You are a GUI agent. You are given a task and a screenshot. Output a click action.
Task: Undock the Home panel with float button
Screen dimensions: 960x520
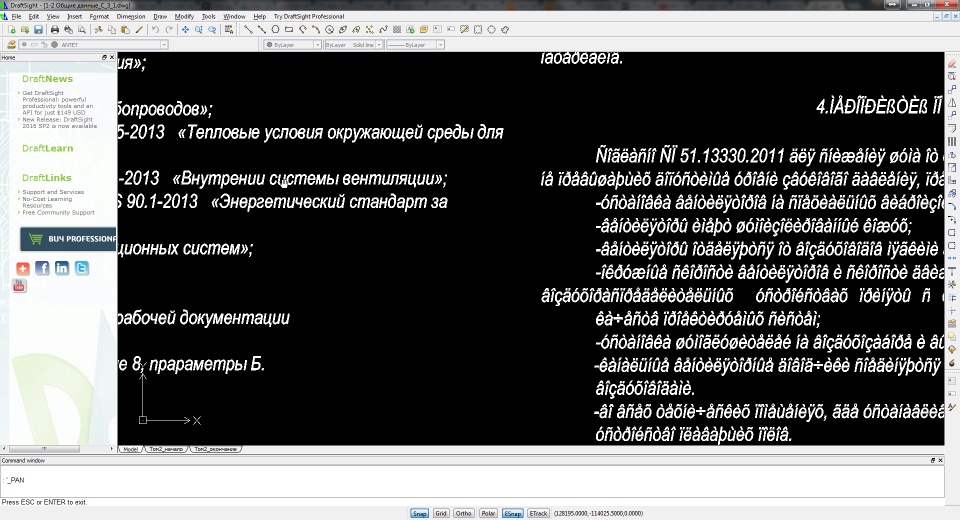coord(104,57)
